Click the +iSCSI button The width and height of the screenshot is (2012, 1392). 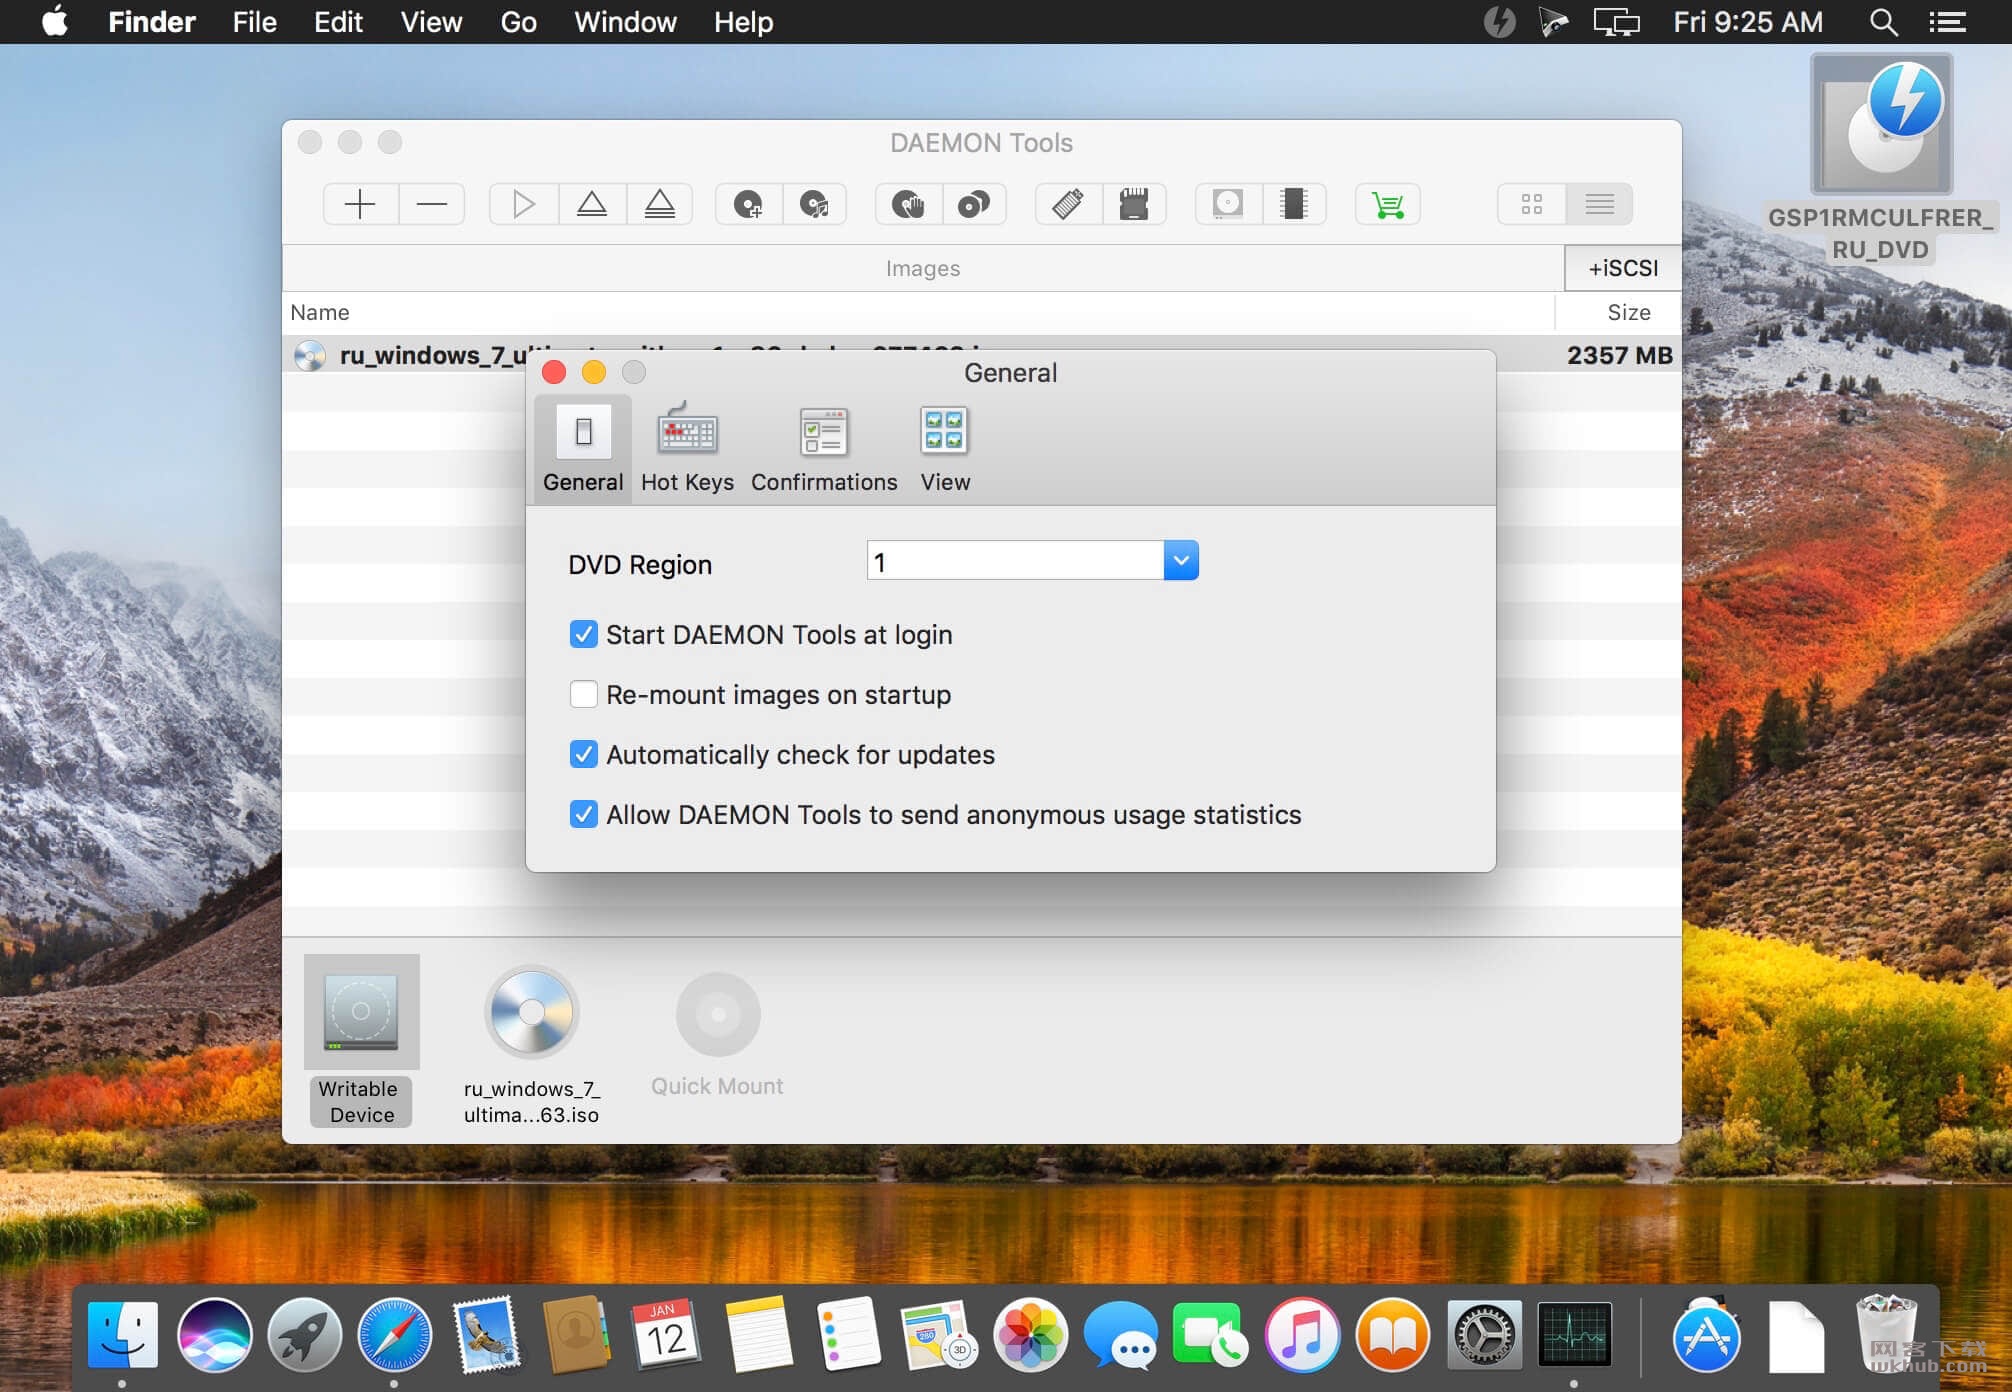[x=1622, y=268]
